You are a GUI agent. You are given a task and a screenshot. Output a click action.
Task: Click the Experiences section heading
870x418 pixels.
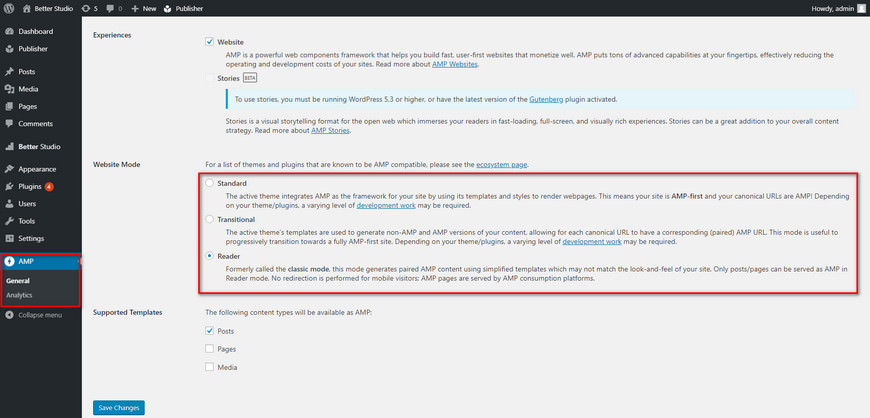(112, 35)
